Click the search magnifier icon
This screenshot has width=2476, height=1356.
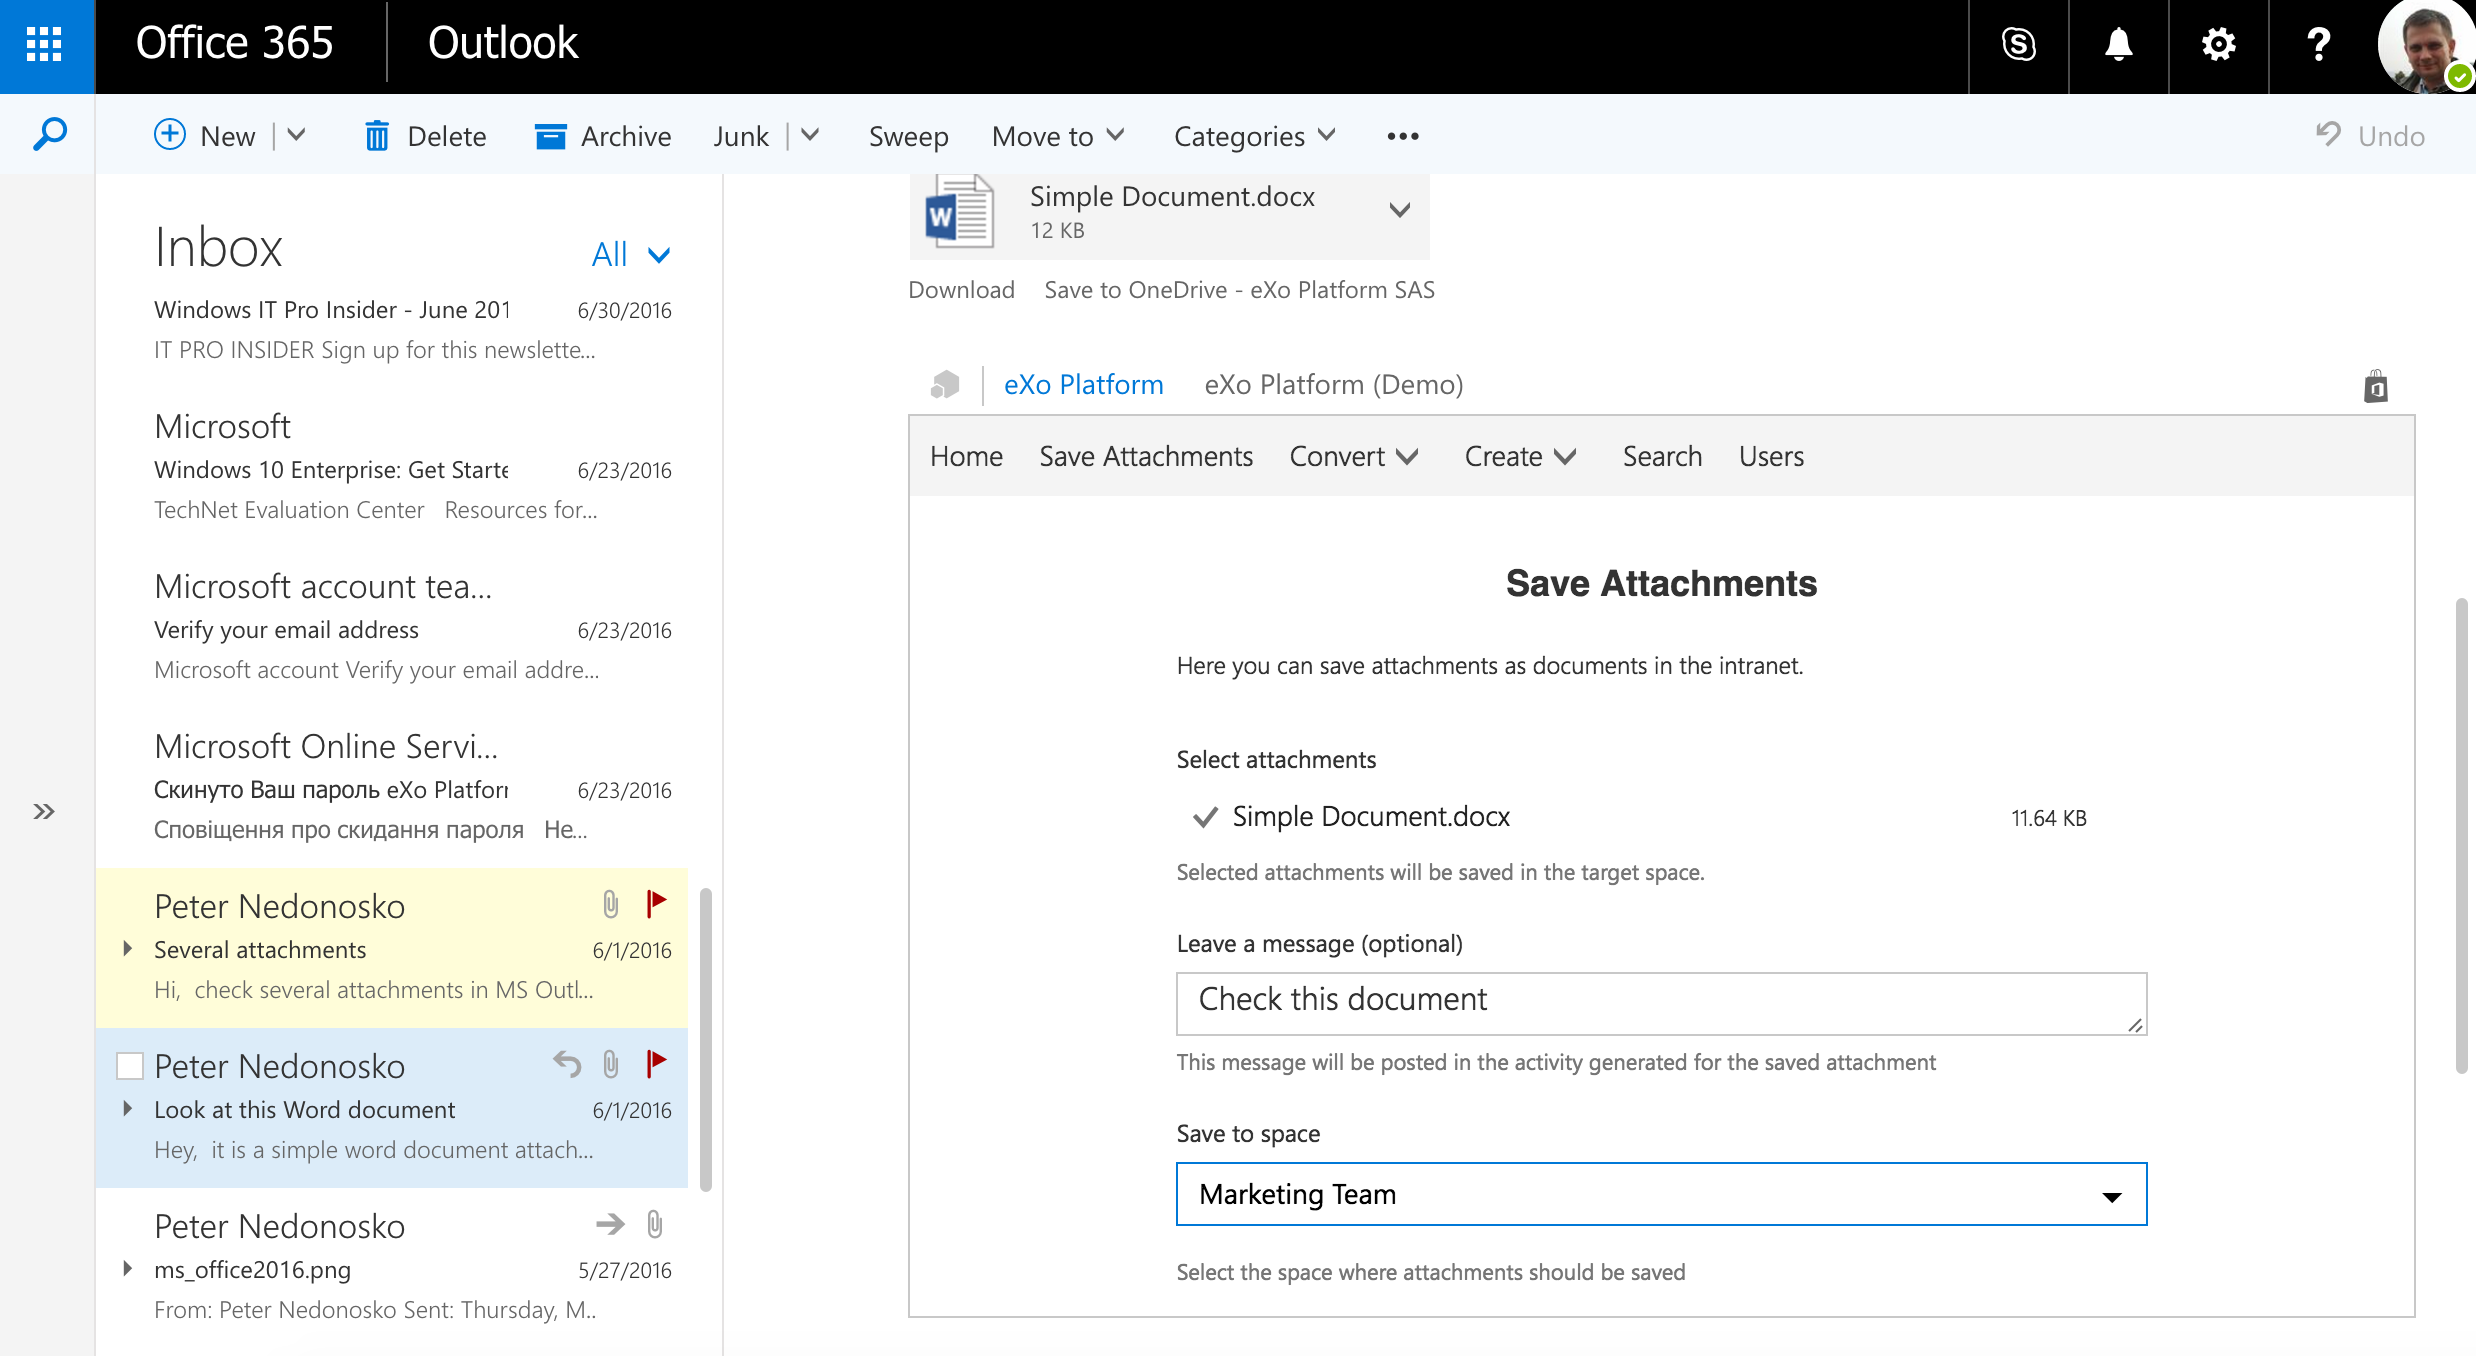[49, 134]
